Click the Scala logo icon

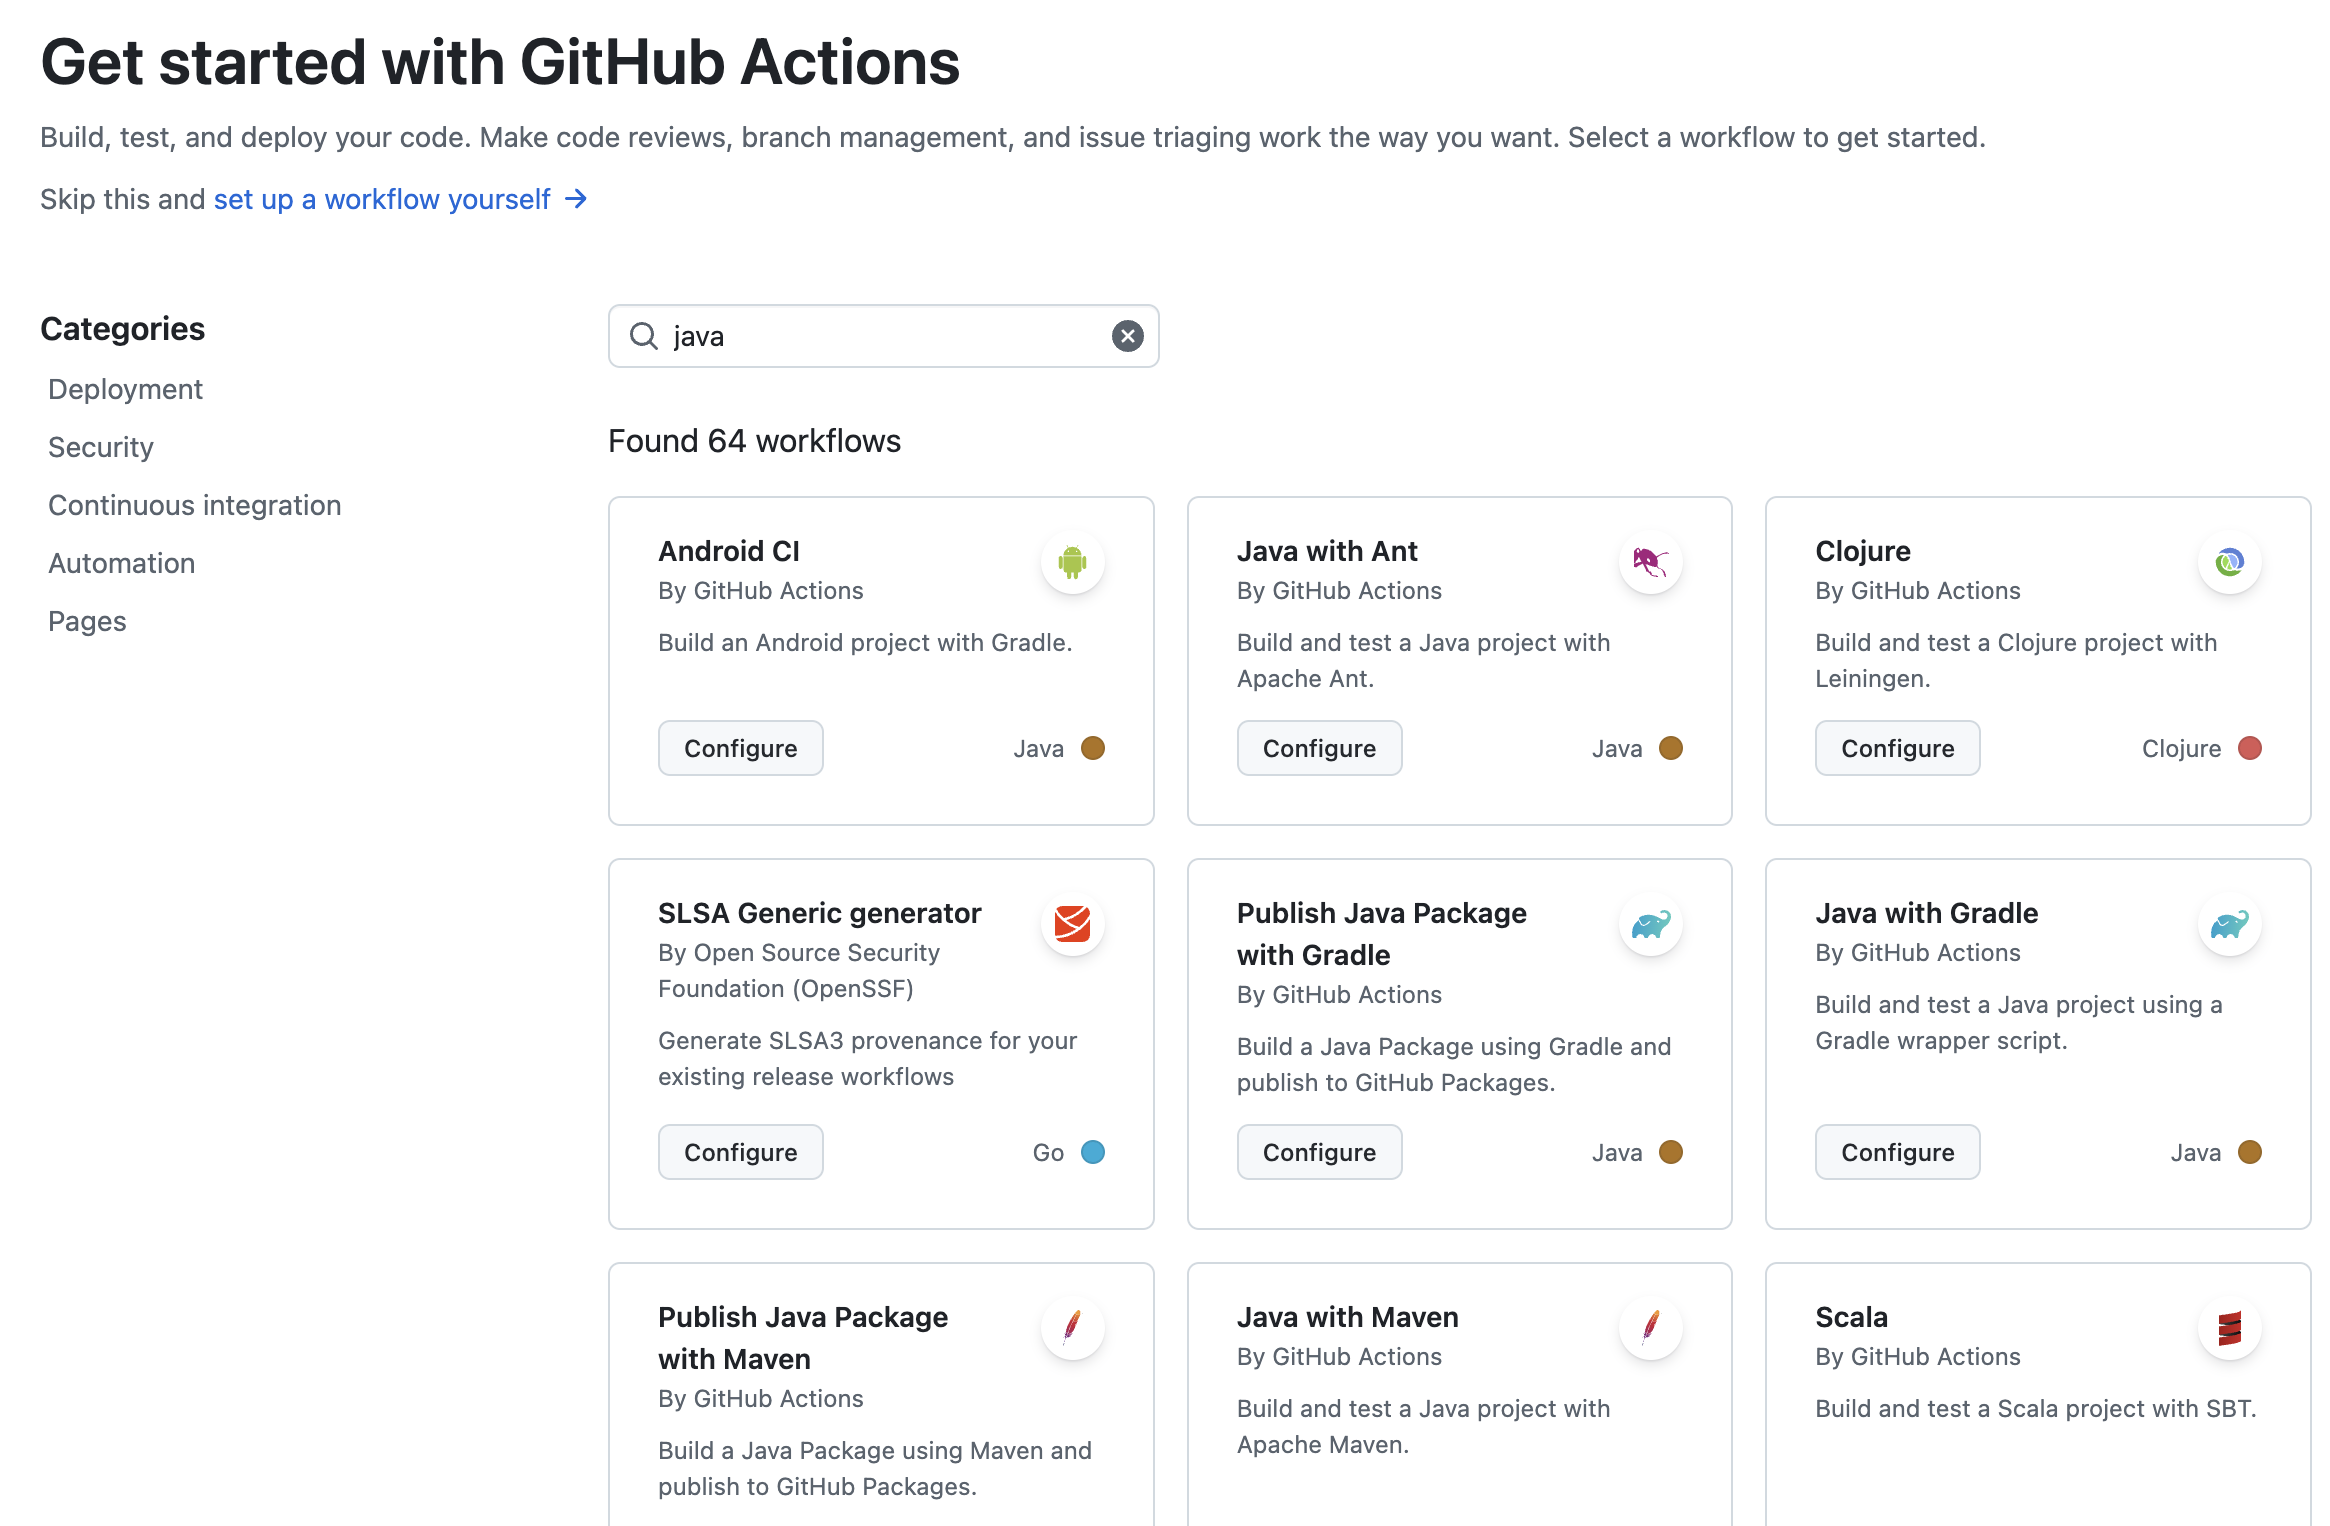(x=2229, y=1328)
